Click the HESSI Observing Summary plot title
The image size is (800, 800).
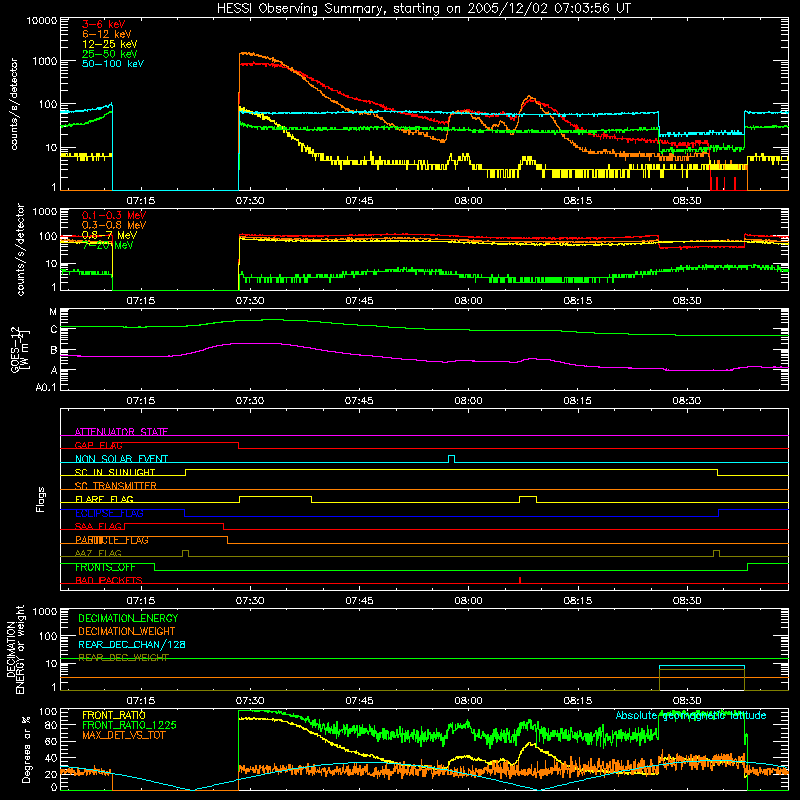pyautogui.click(x=424, y=9)
